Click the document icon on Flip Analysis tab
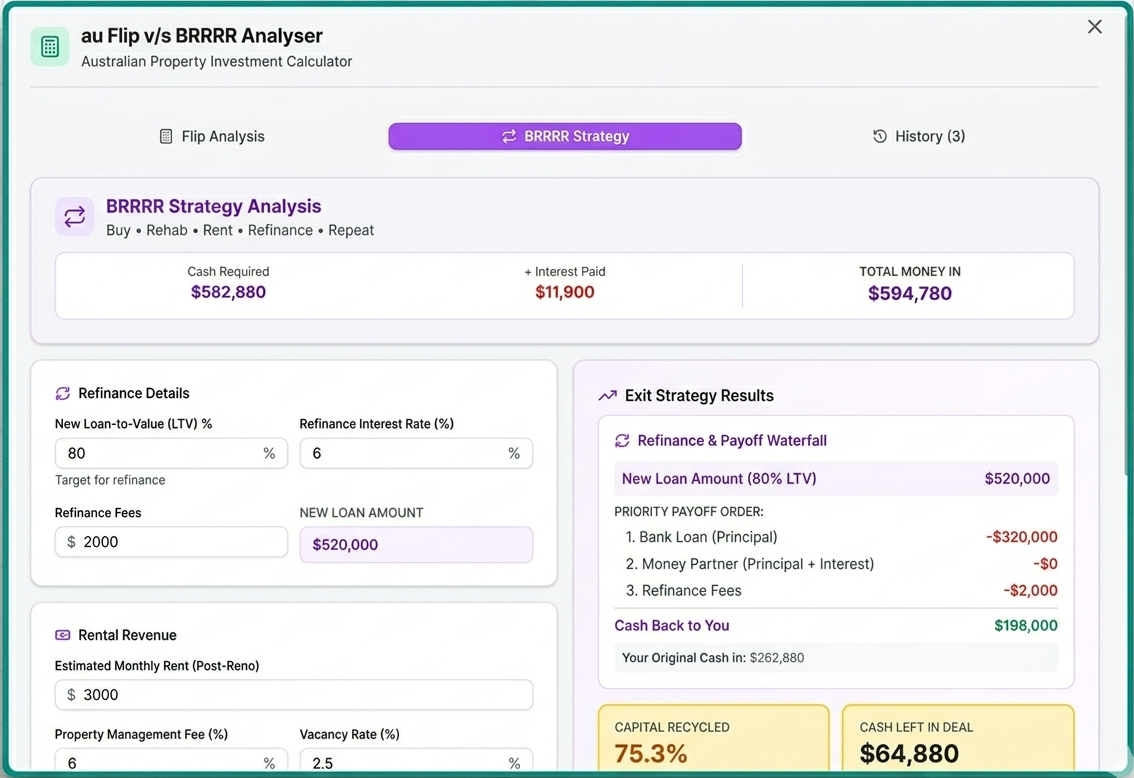 [166, 136]
